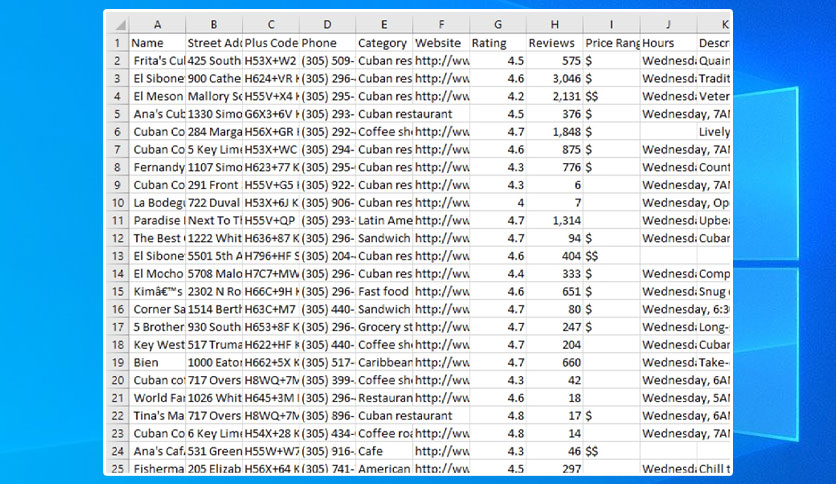Select column G header

click(x=497, y=25)
